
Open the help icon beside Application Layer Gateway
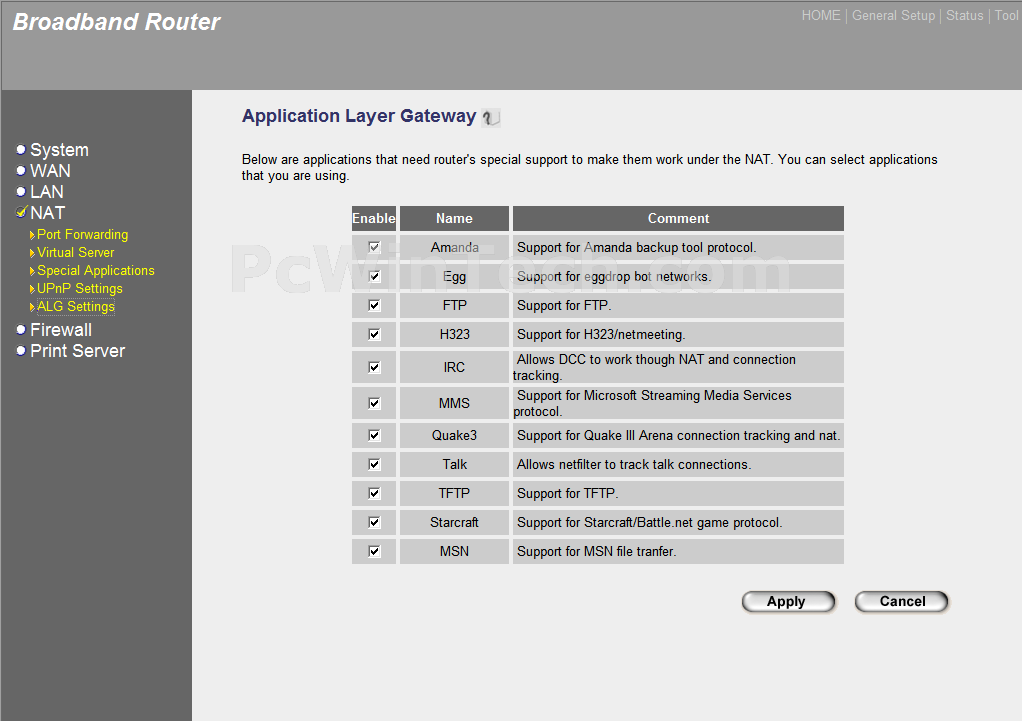491,118
